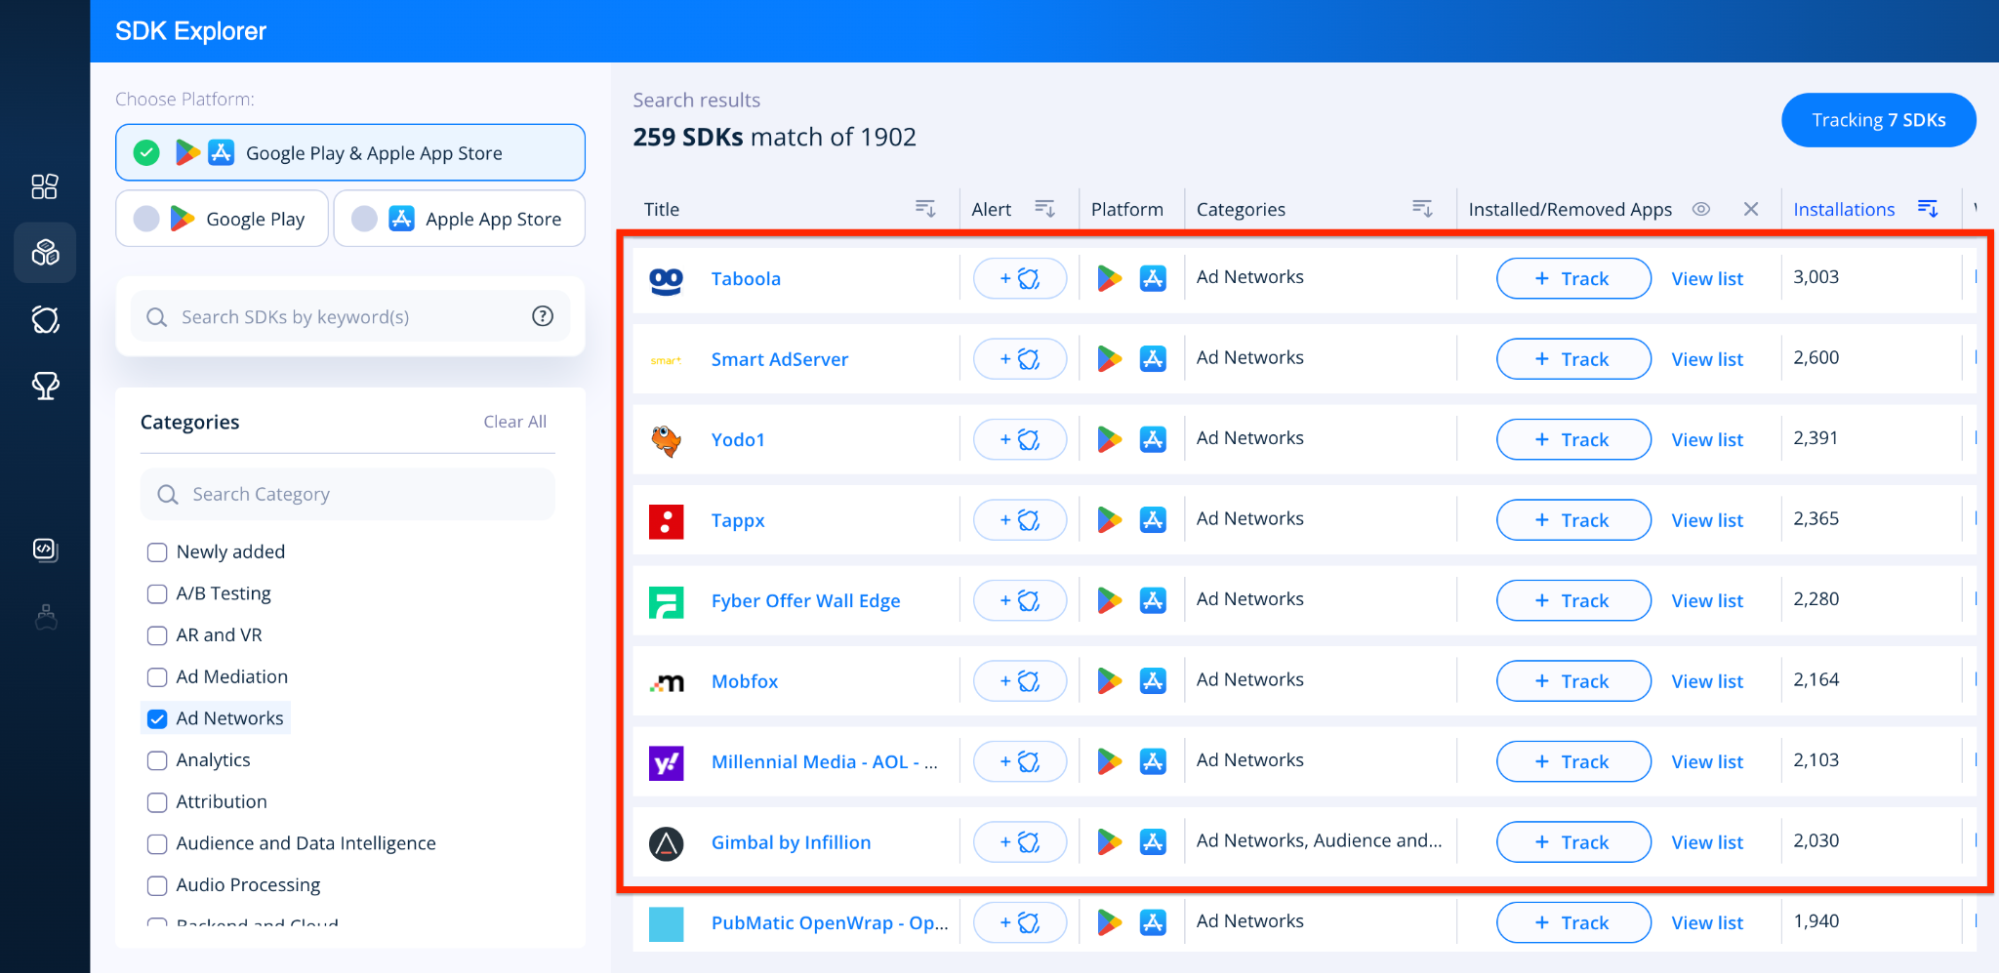
Task: Add alert for Mobfox
Action: (x=1020, y=681)
